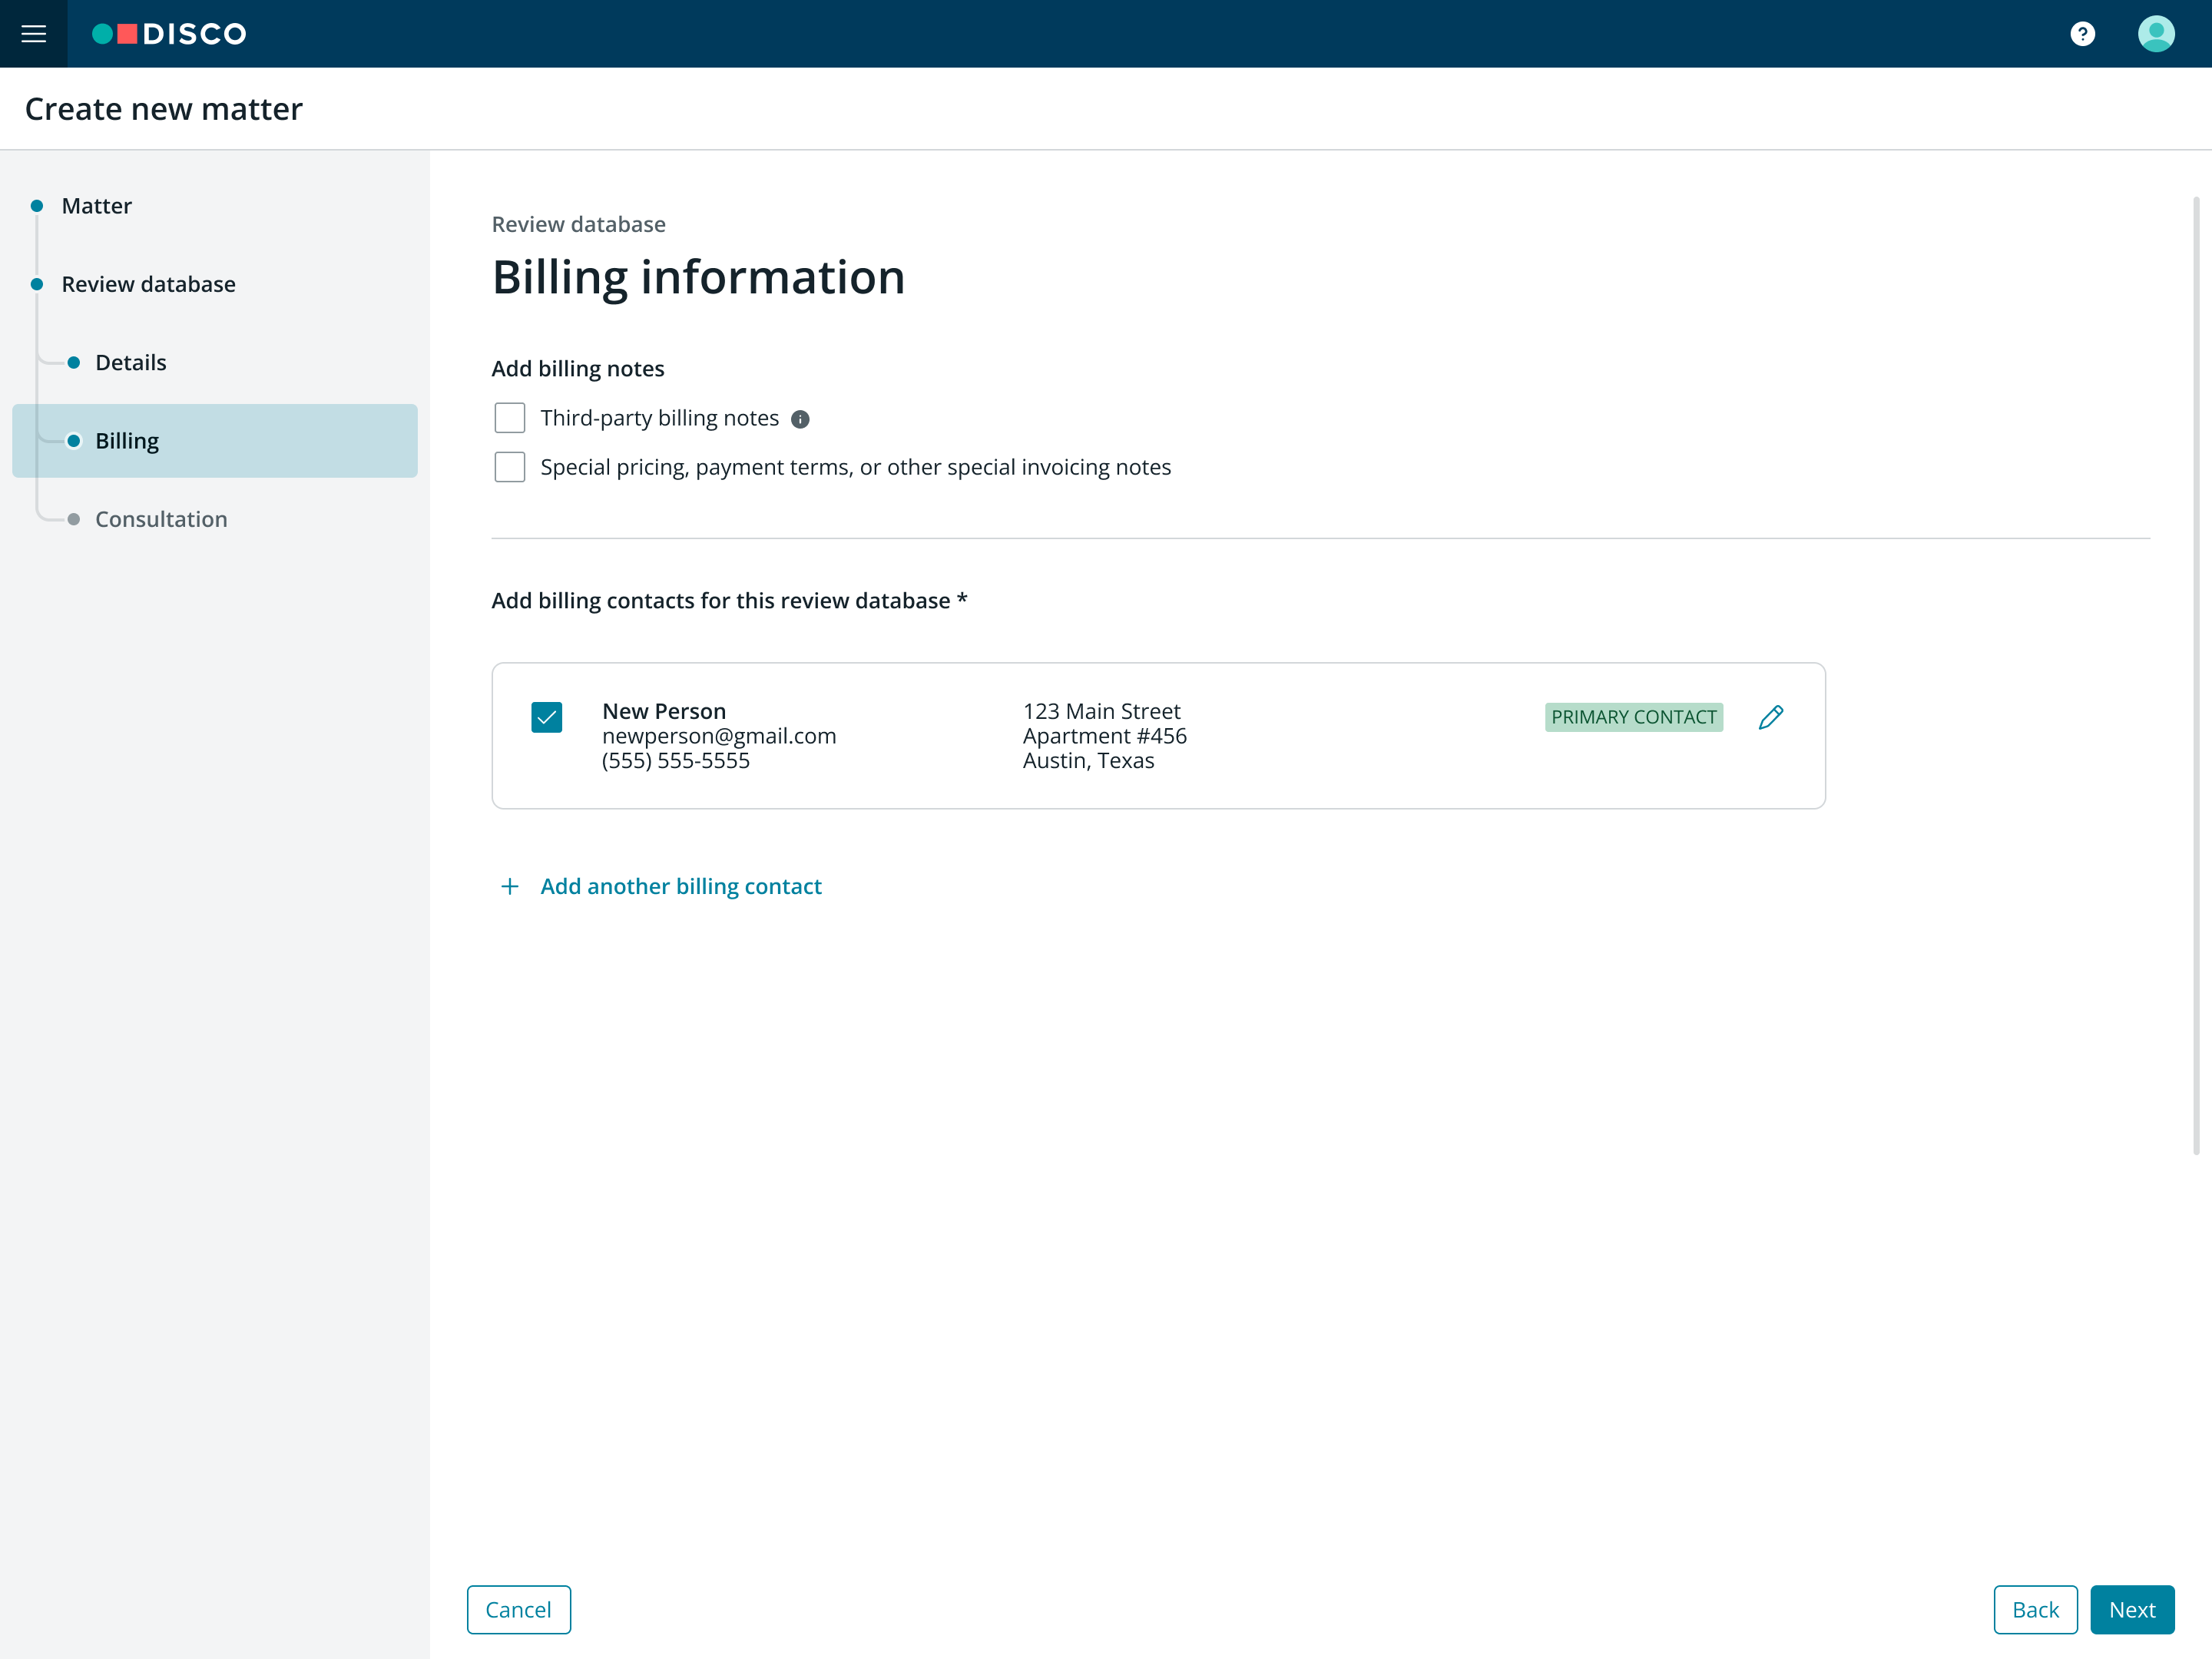
Task: Click Add another billing contact link
Action: pos(681,886)
